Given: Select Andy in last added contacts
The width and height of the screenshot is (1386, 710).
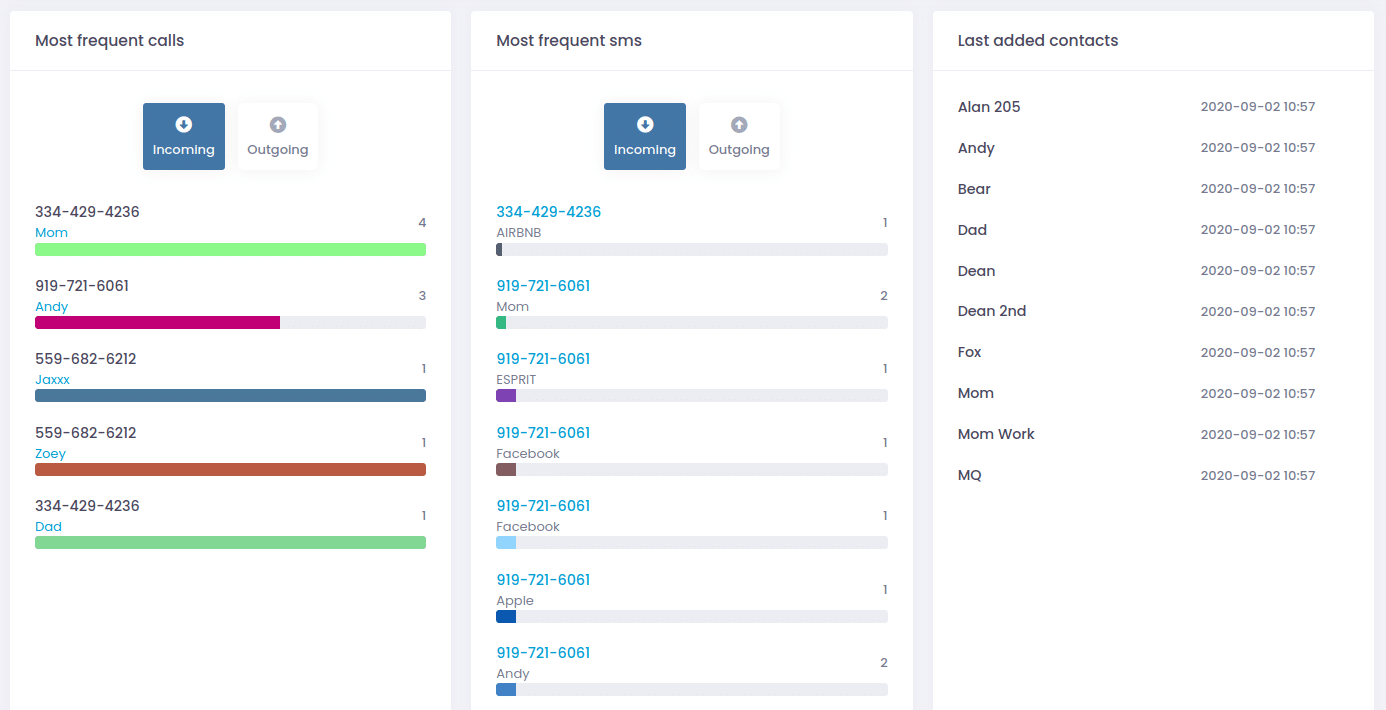Looking at the screenshot, I should click(x=976, y=148).
